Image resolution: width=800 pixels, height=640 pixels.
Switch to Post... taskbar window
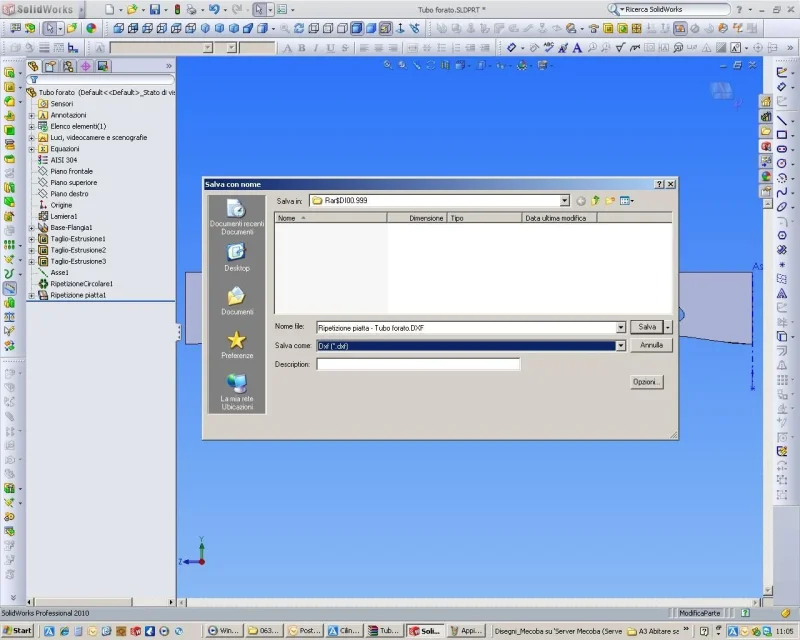(x=305, y=631)
